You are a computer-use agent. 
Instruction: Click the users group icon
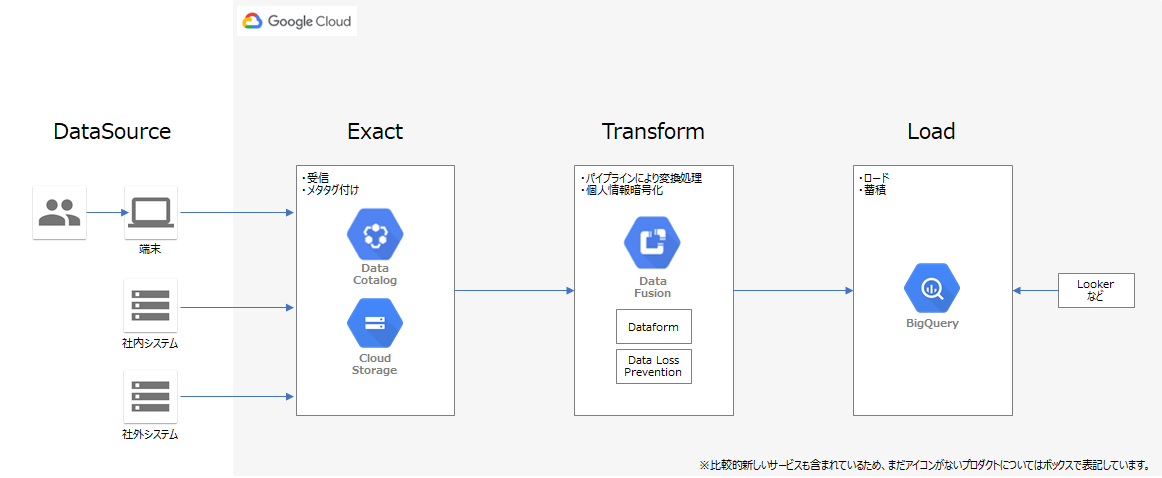pyautogui.click(x=59, y=212)
